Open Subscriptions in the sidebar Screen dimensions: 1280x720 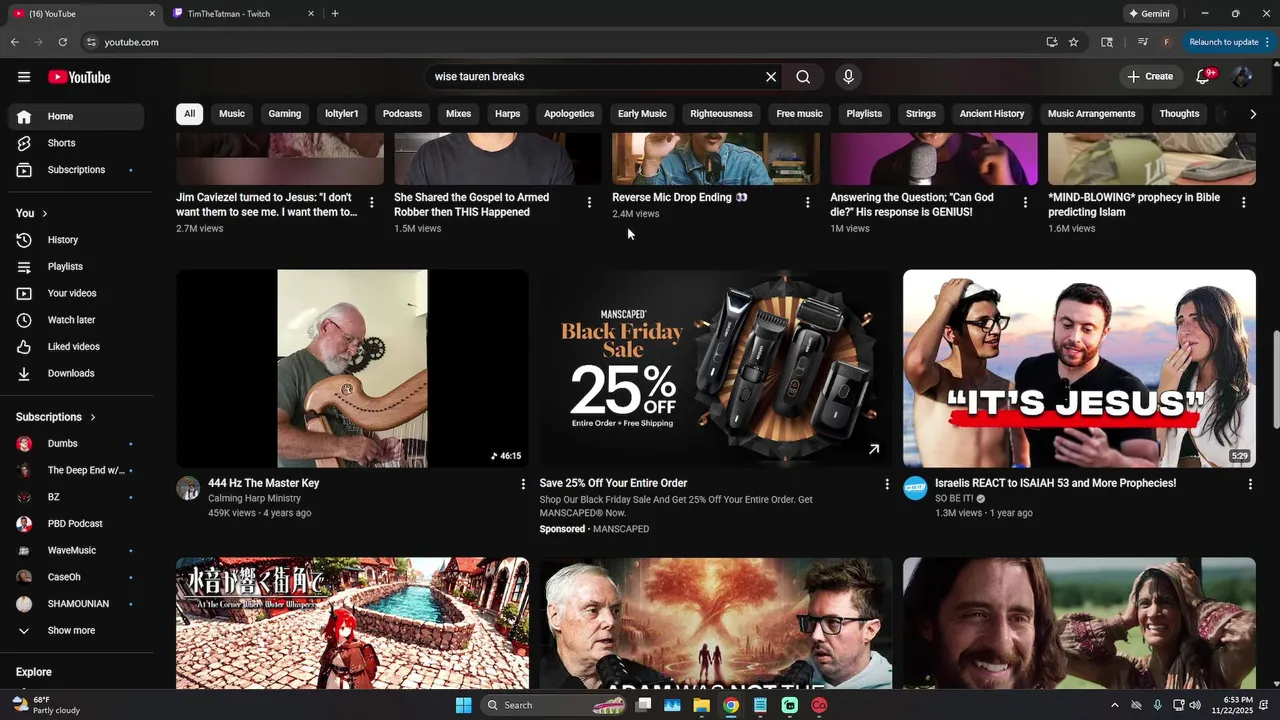click(x=76, y=170)
